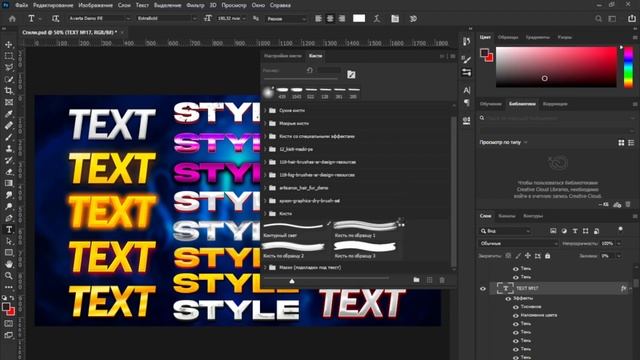The image size is (640, 360).
Task: Filter layers by adjustment layers icon
Action: [564, 231]
